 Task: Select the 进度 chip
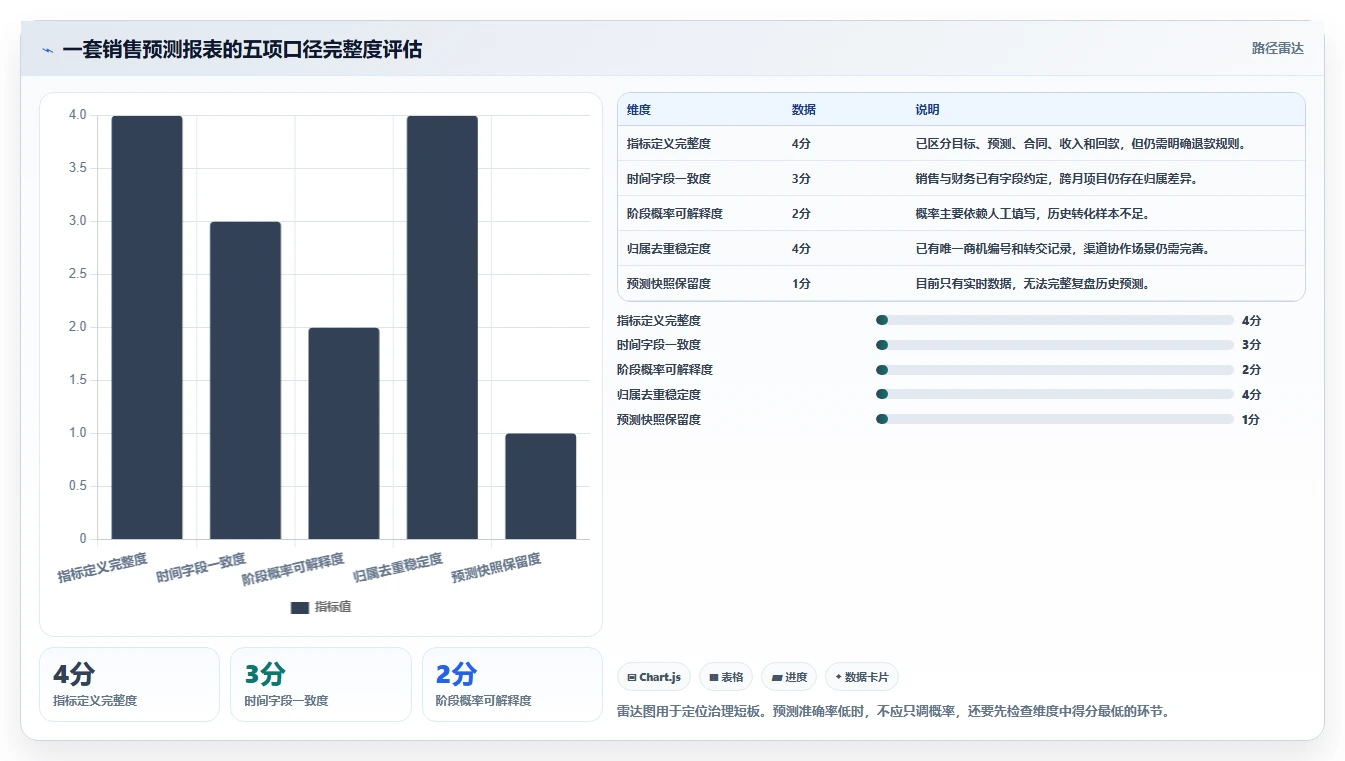tap(789, 677)
